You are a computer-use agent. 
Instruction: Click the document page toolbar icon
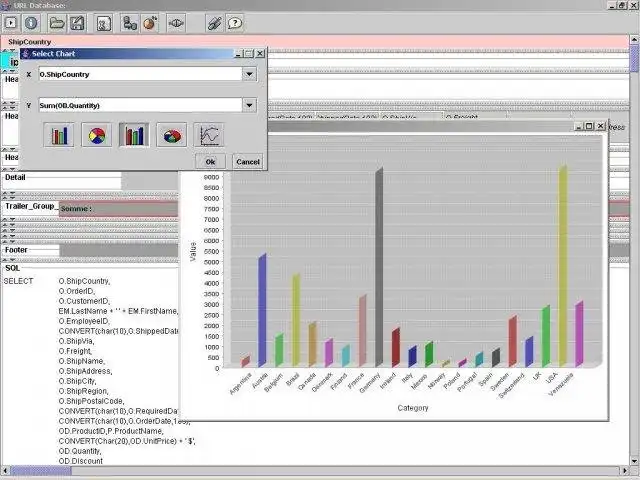point(104,23)
